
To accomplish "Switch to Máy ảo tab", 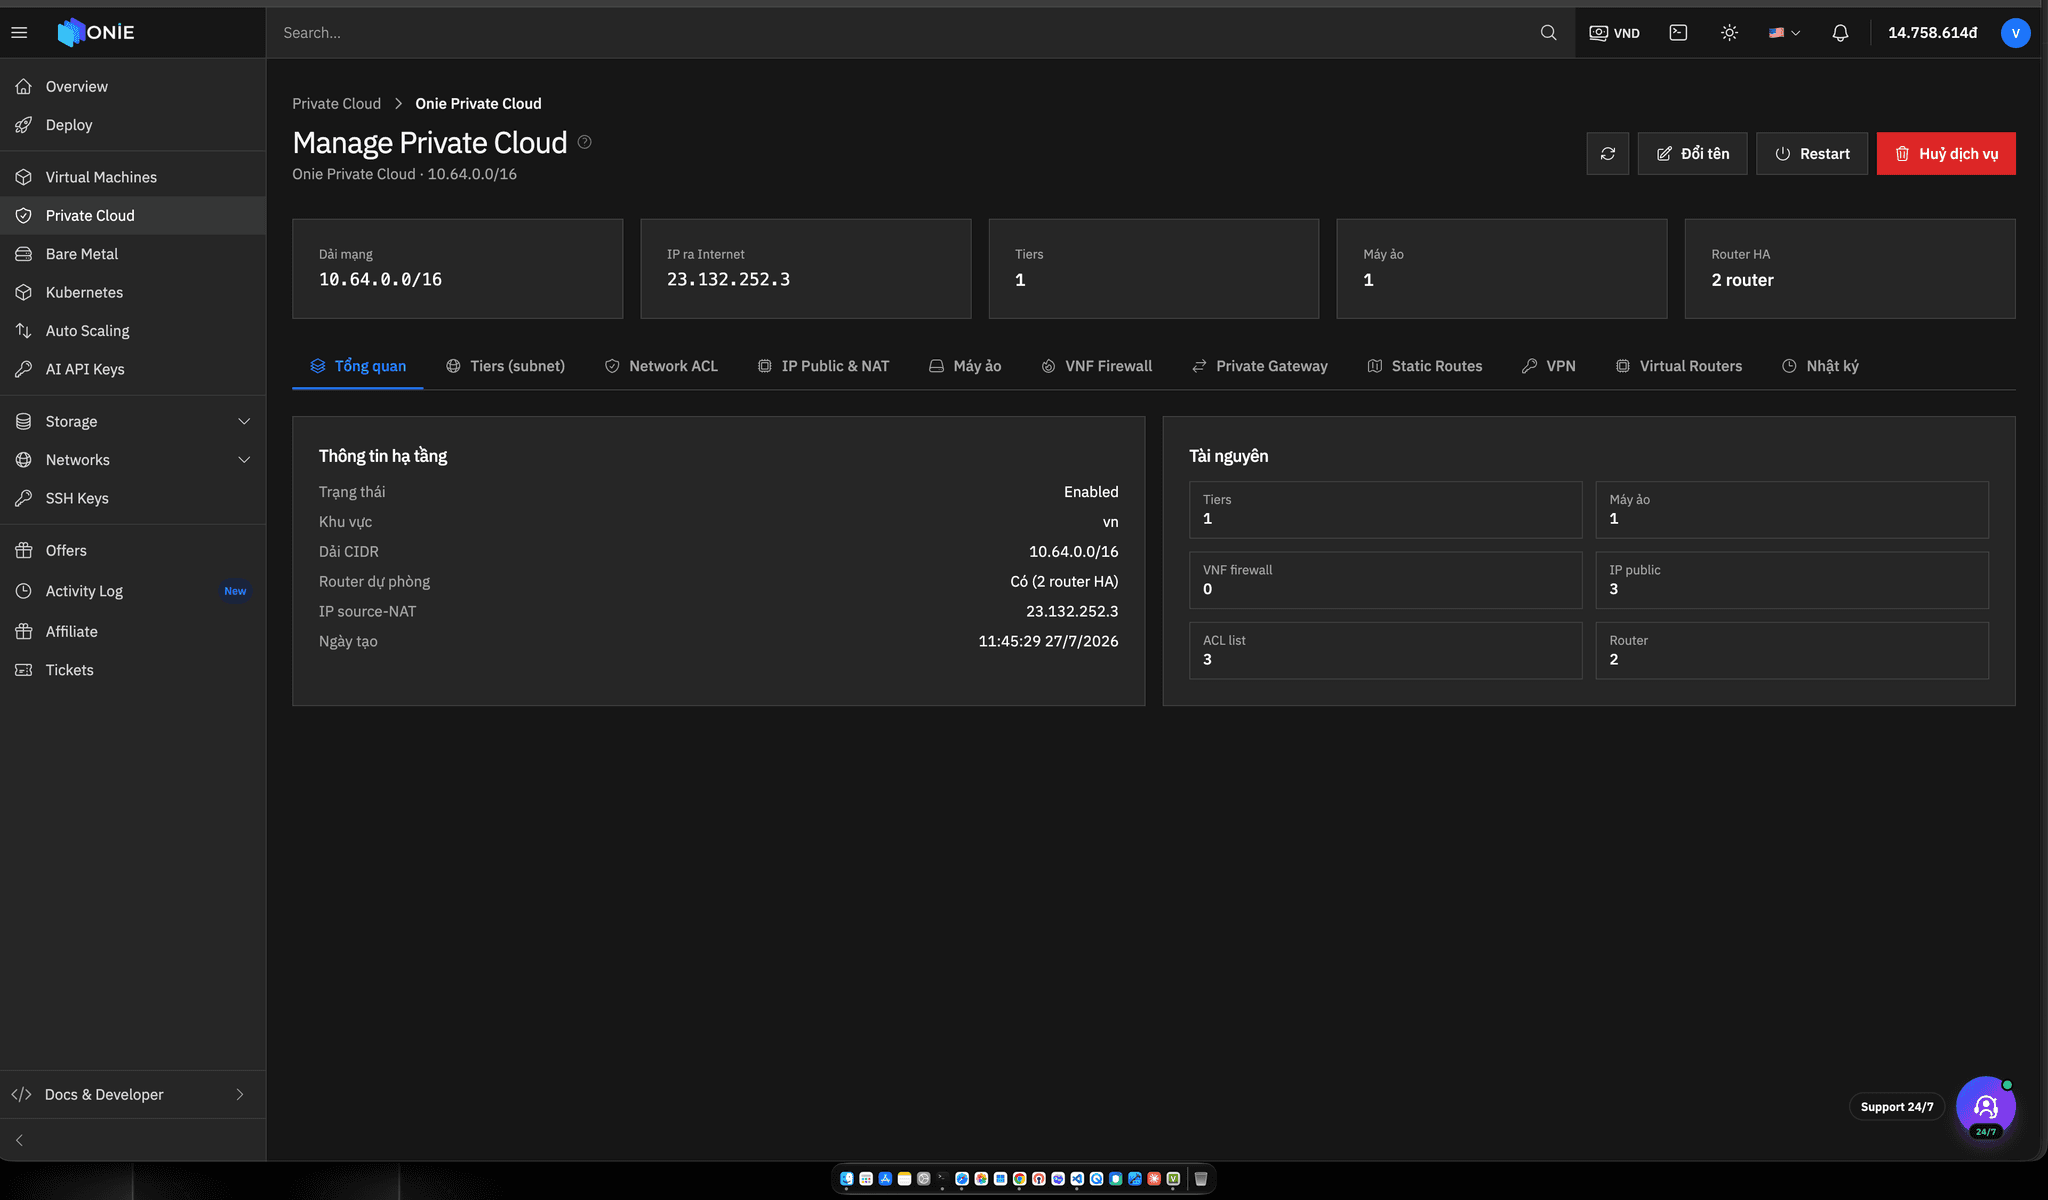I will 965,366.
